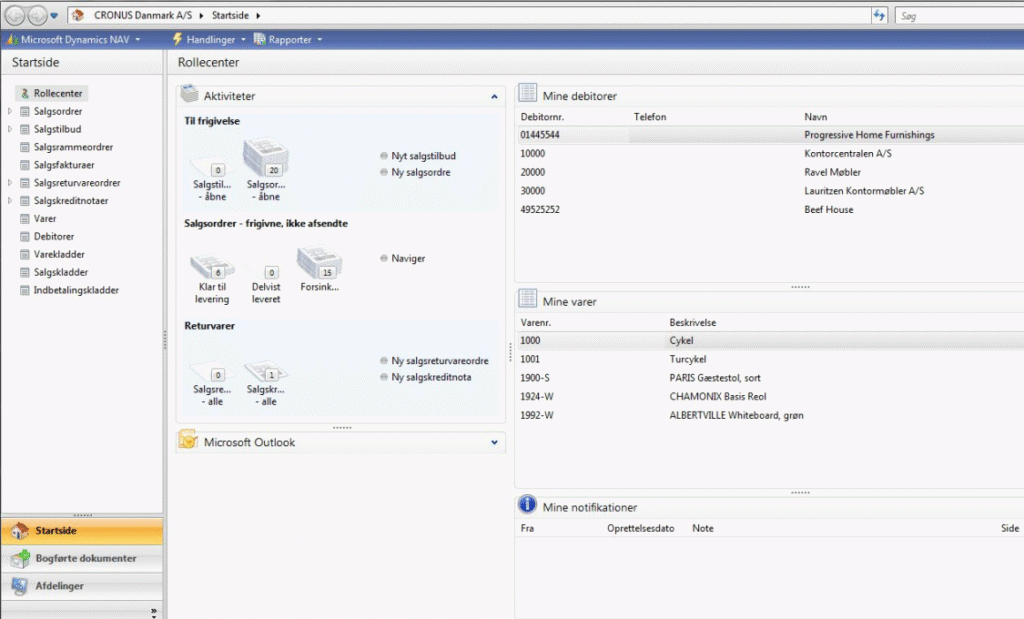Click the navigation pane configure chevron
1024x619 pixels.
pyautogui.click(x=154, y=612)
